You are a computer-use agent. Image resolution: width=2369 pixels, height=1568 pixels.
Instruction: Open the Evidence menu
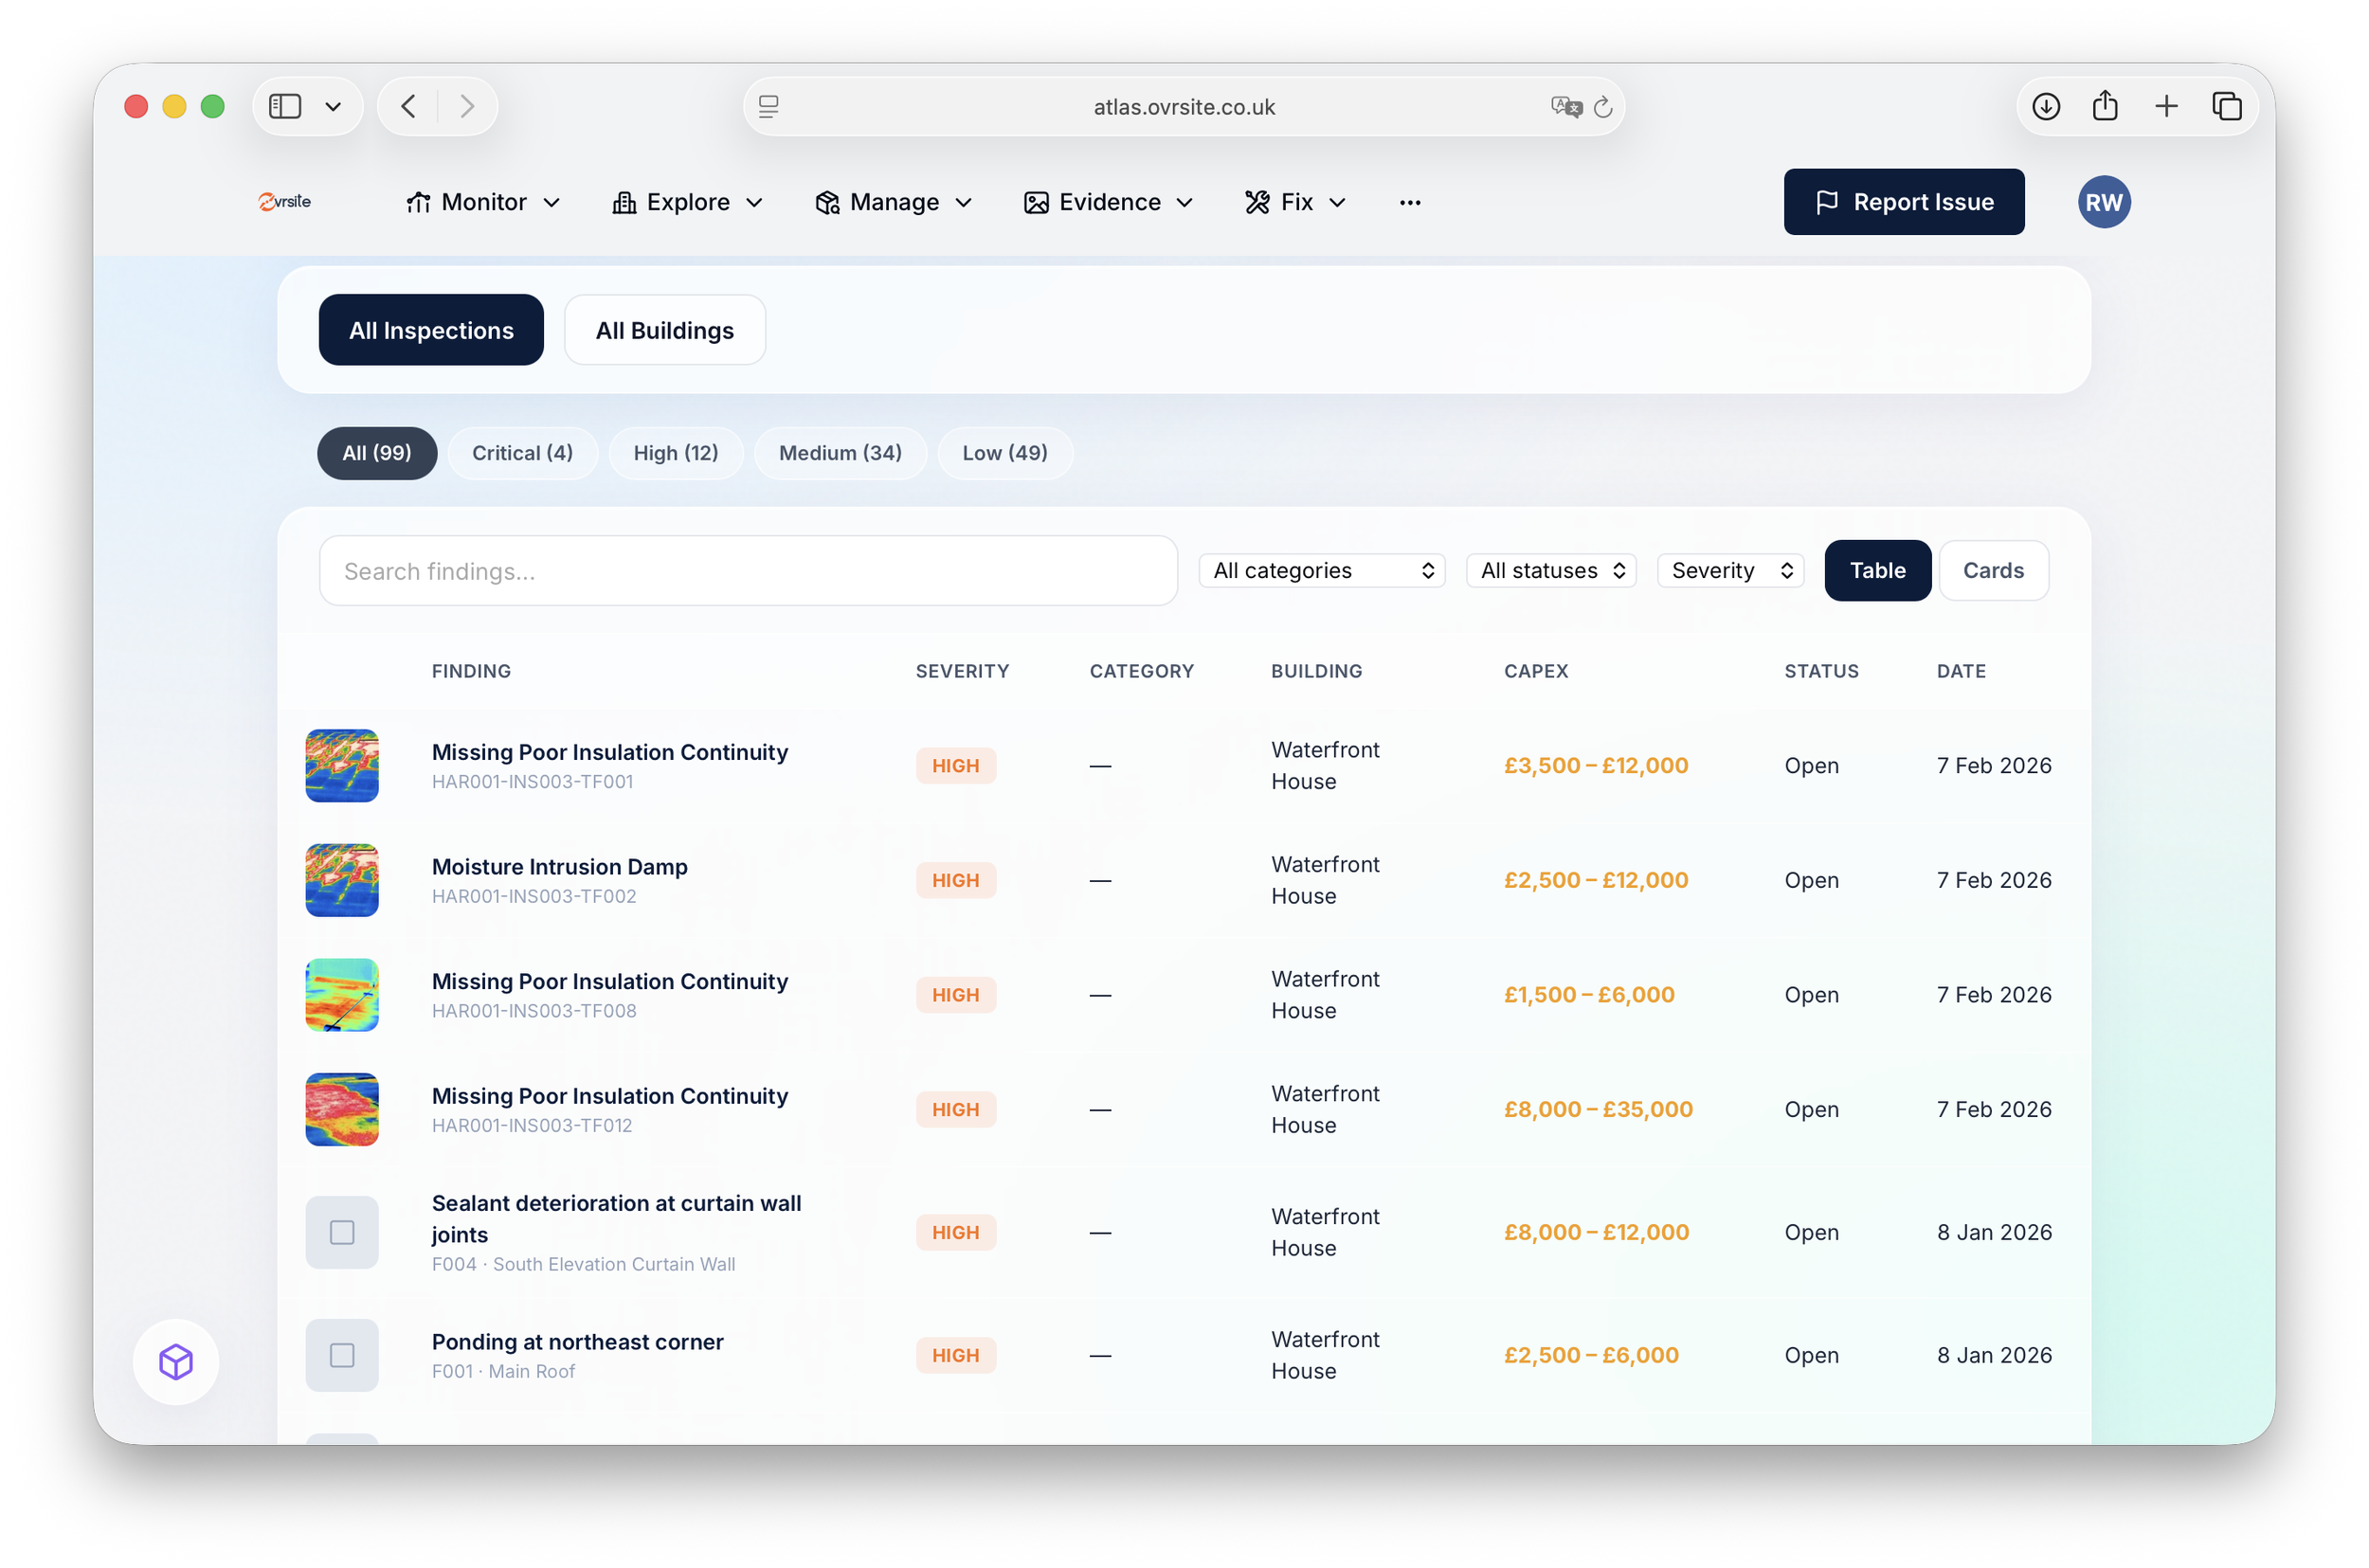[x=1108, y=202]
